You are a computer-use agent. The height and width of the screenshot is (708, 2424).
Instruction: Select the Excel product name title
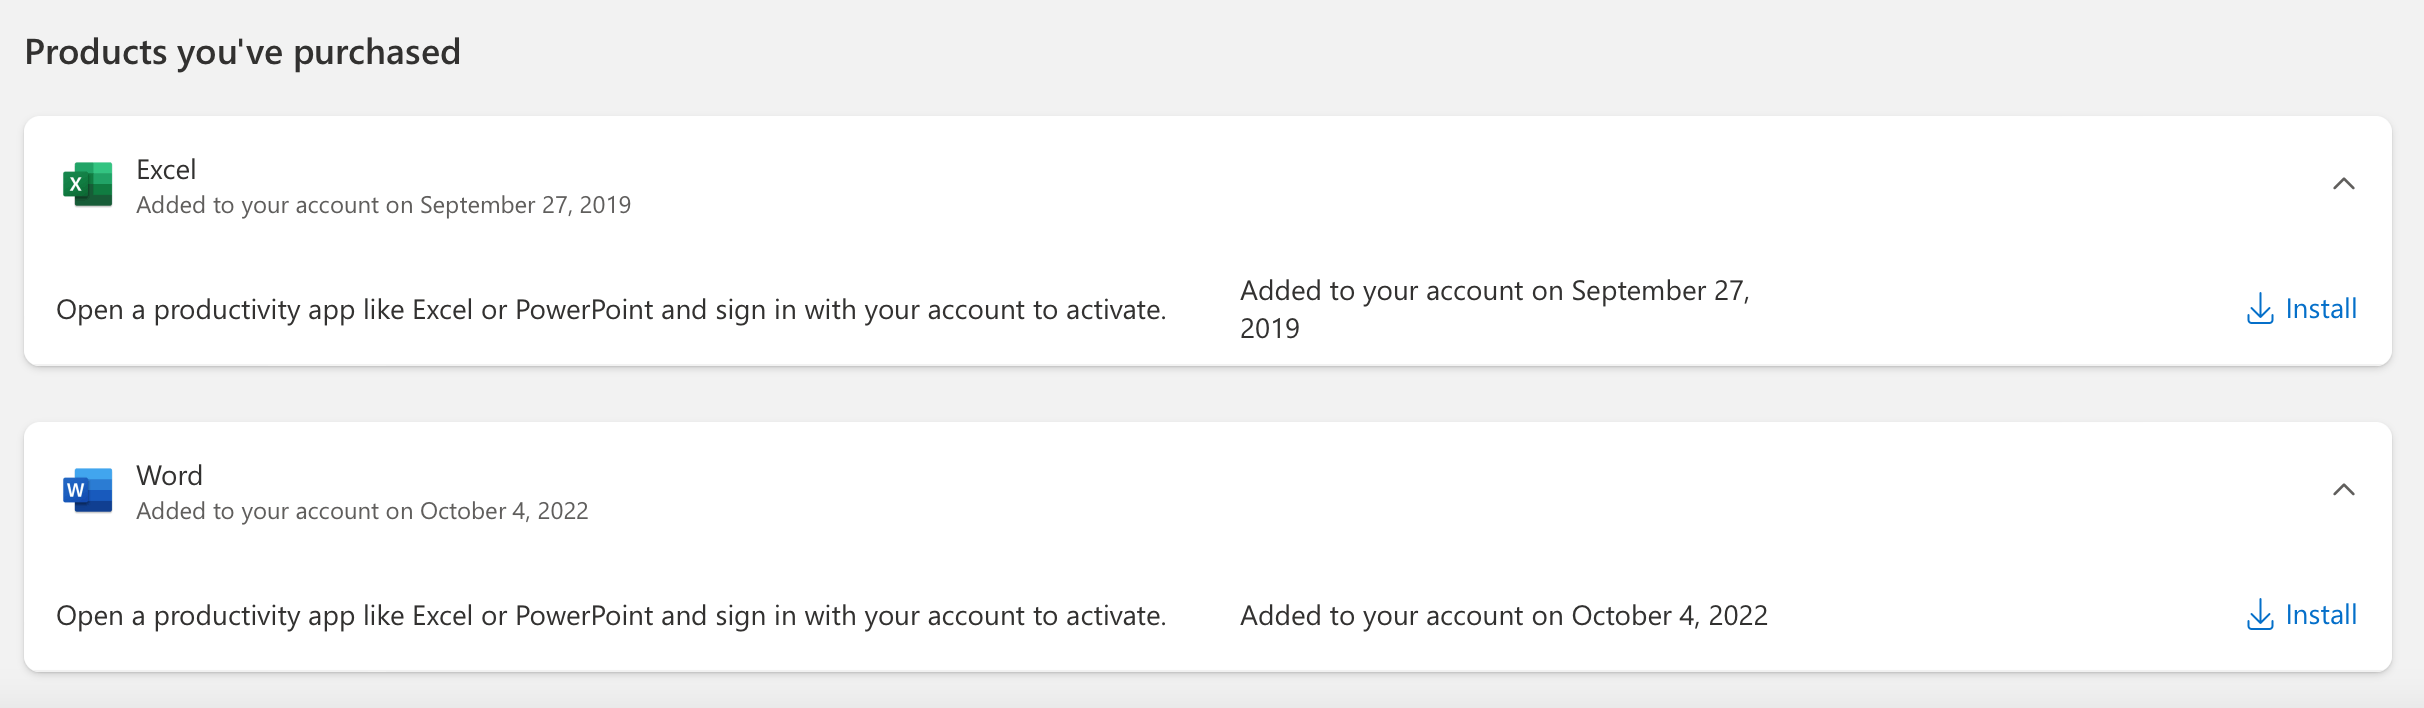point(166,170)
